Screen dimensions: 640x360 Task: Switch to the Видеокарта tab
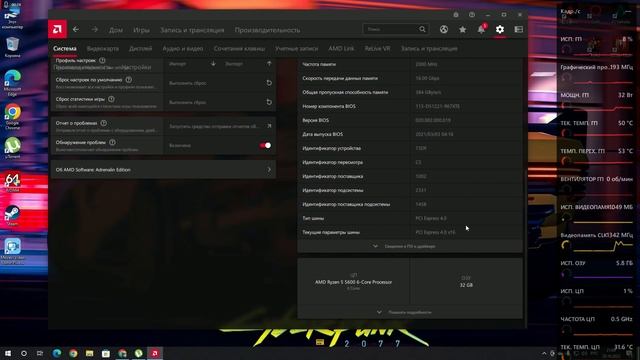[x=103, y=49]
